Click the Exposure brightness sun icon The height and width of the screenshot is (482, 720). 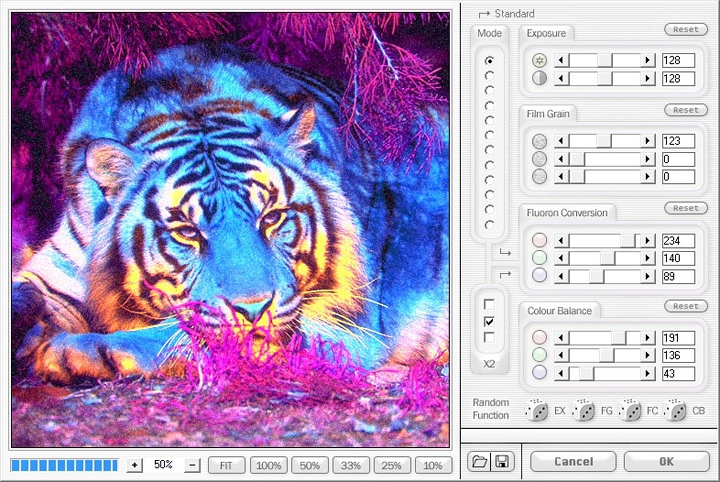(540, 61)
